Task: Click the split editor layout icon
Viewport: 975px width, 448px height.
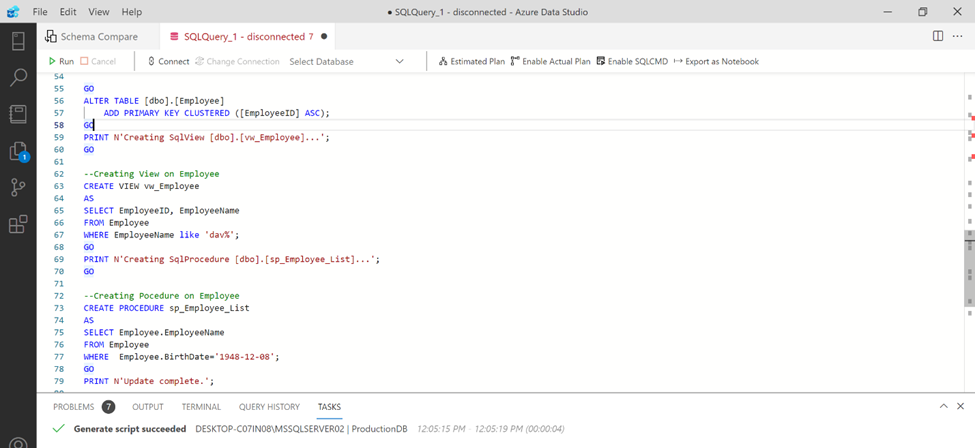Action: 937,36
